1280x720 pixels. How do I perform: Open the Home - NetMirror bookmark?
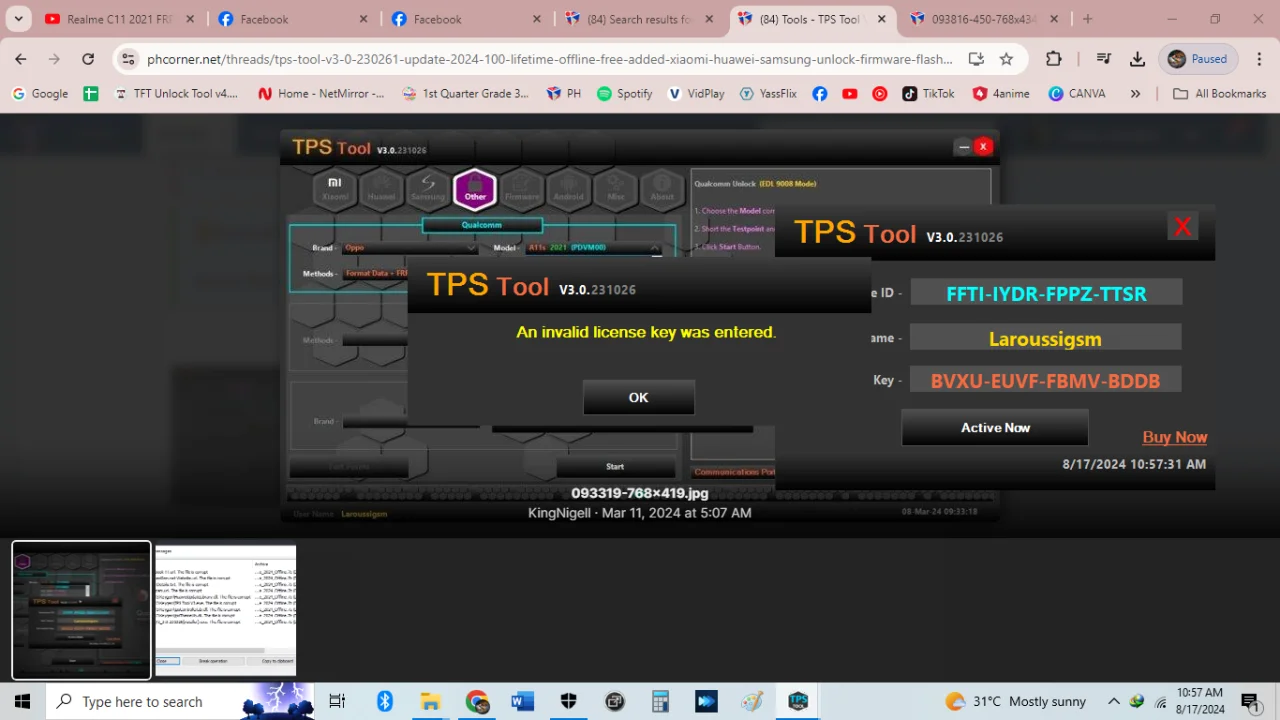click(x=321, y=93)
